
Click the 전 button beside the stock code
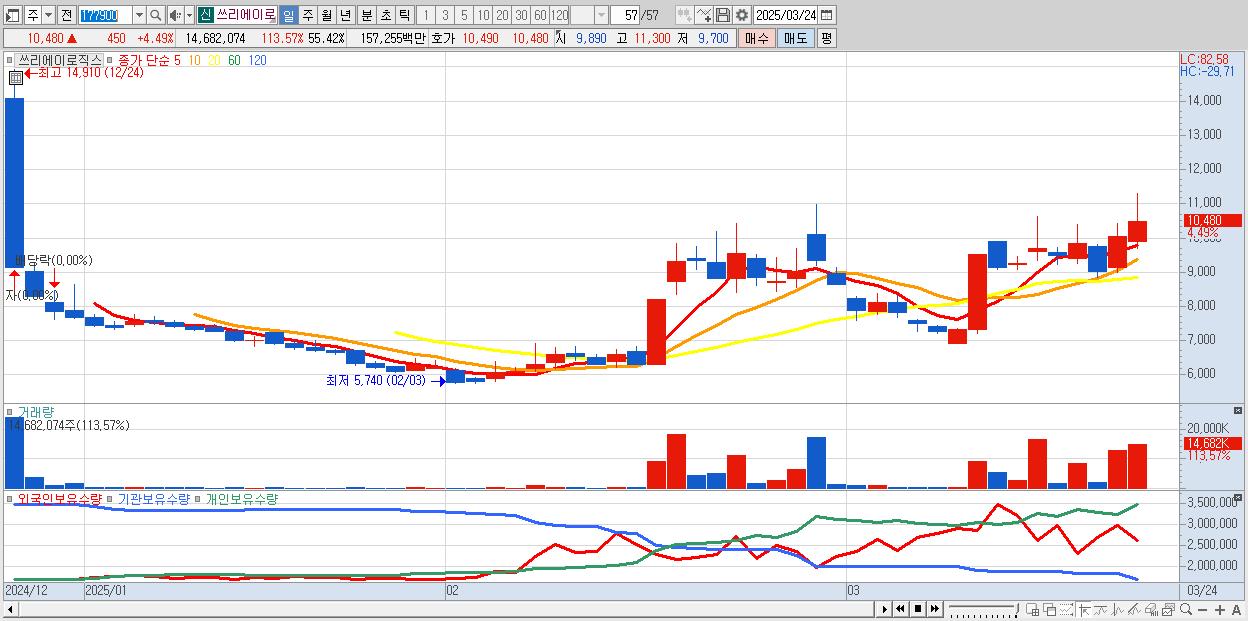click(x=66, y=15)
